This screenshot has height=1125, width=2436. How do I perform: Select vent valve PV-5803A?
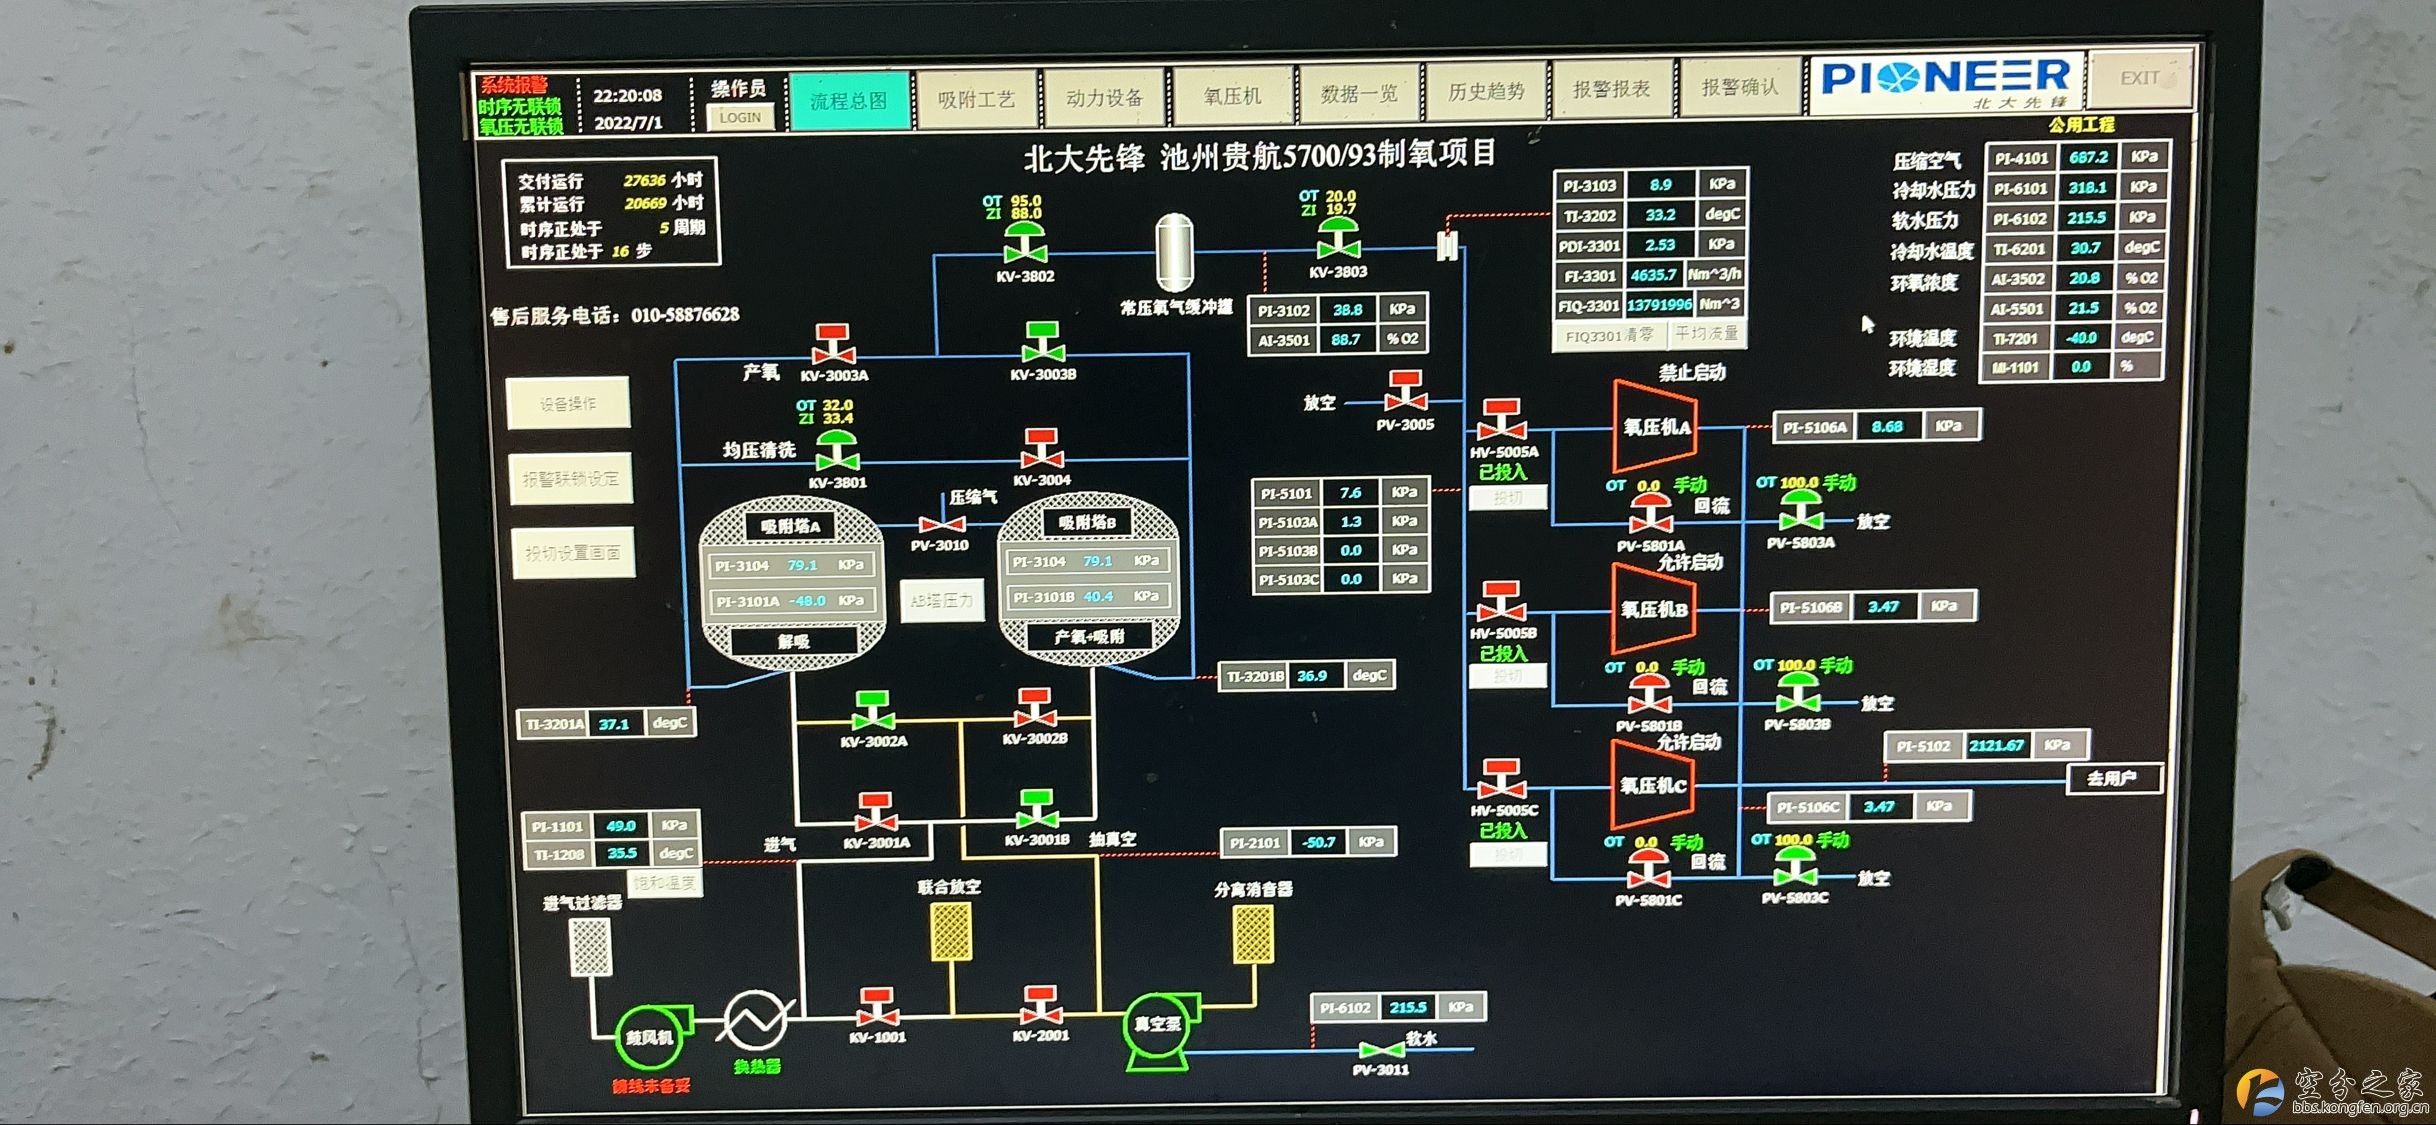(1801, 512)
